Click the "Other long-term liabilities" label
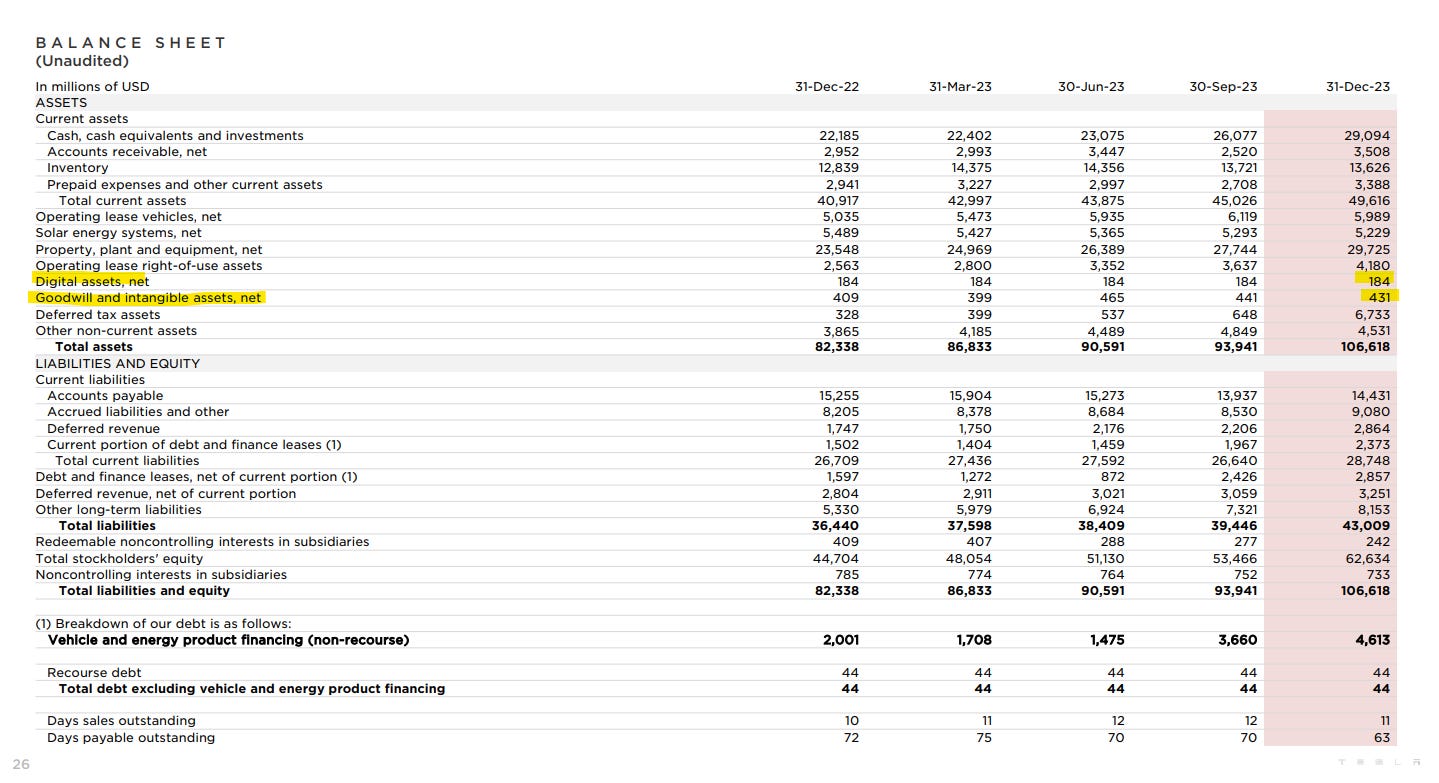 (x=118, y=510)
